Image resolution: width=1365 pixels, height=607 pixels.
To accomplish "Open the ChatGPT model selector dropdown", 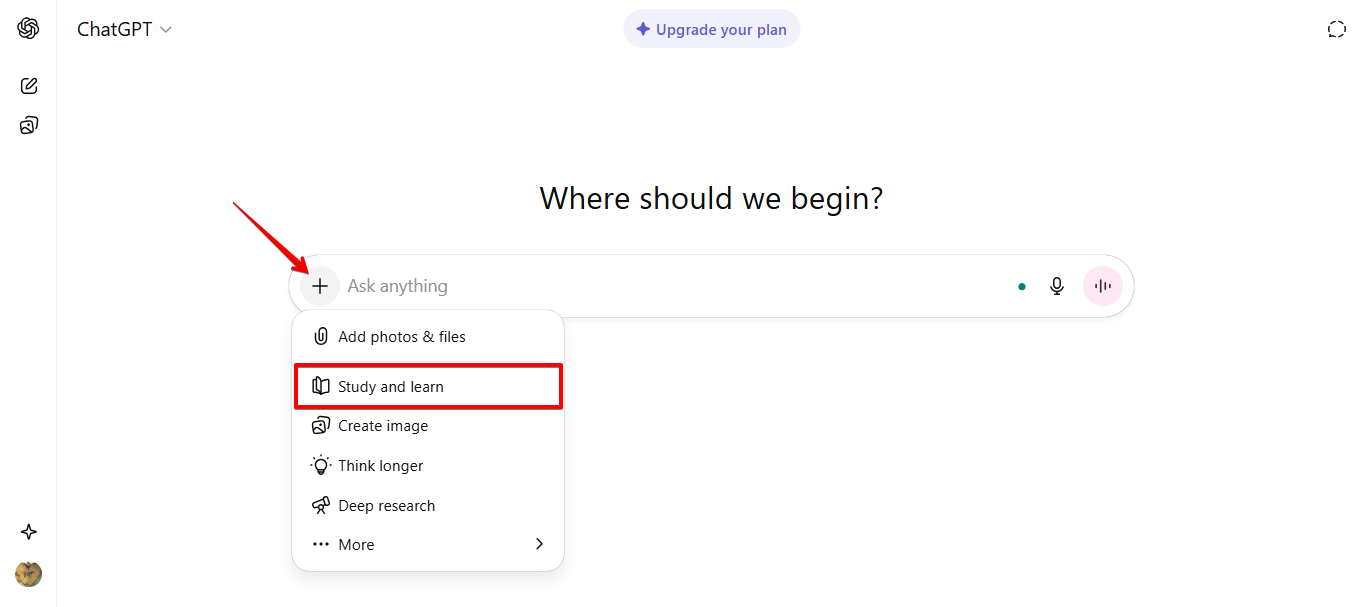I will [x=125, y=30].
